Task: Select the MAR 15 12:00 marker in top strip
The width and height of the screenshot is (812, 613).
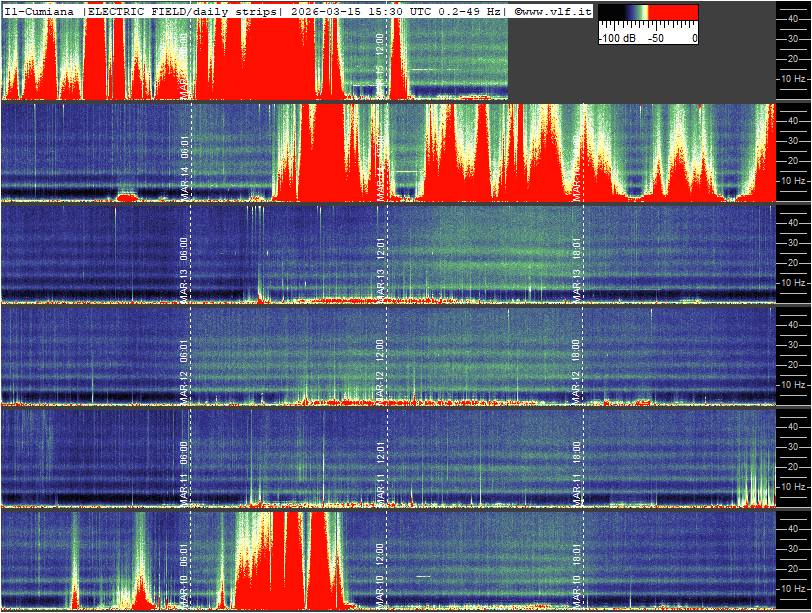Action: pos(381,64)
